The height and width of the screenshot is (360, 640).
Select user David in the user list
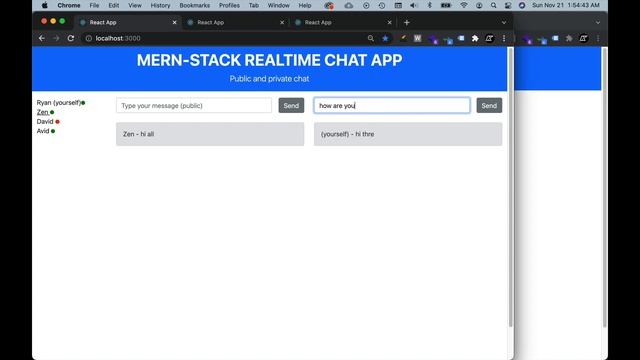coord(45,121)
